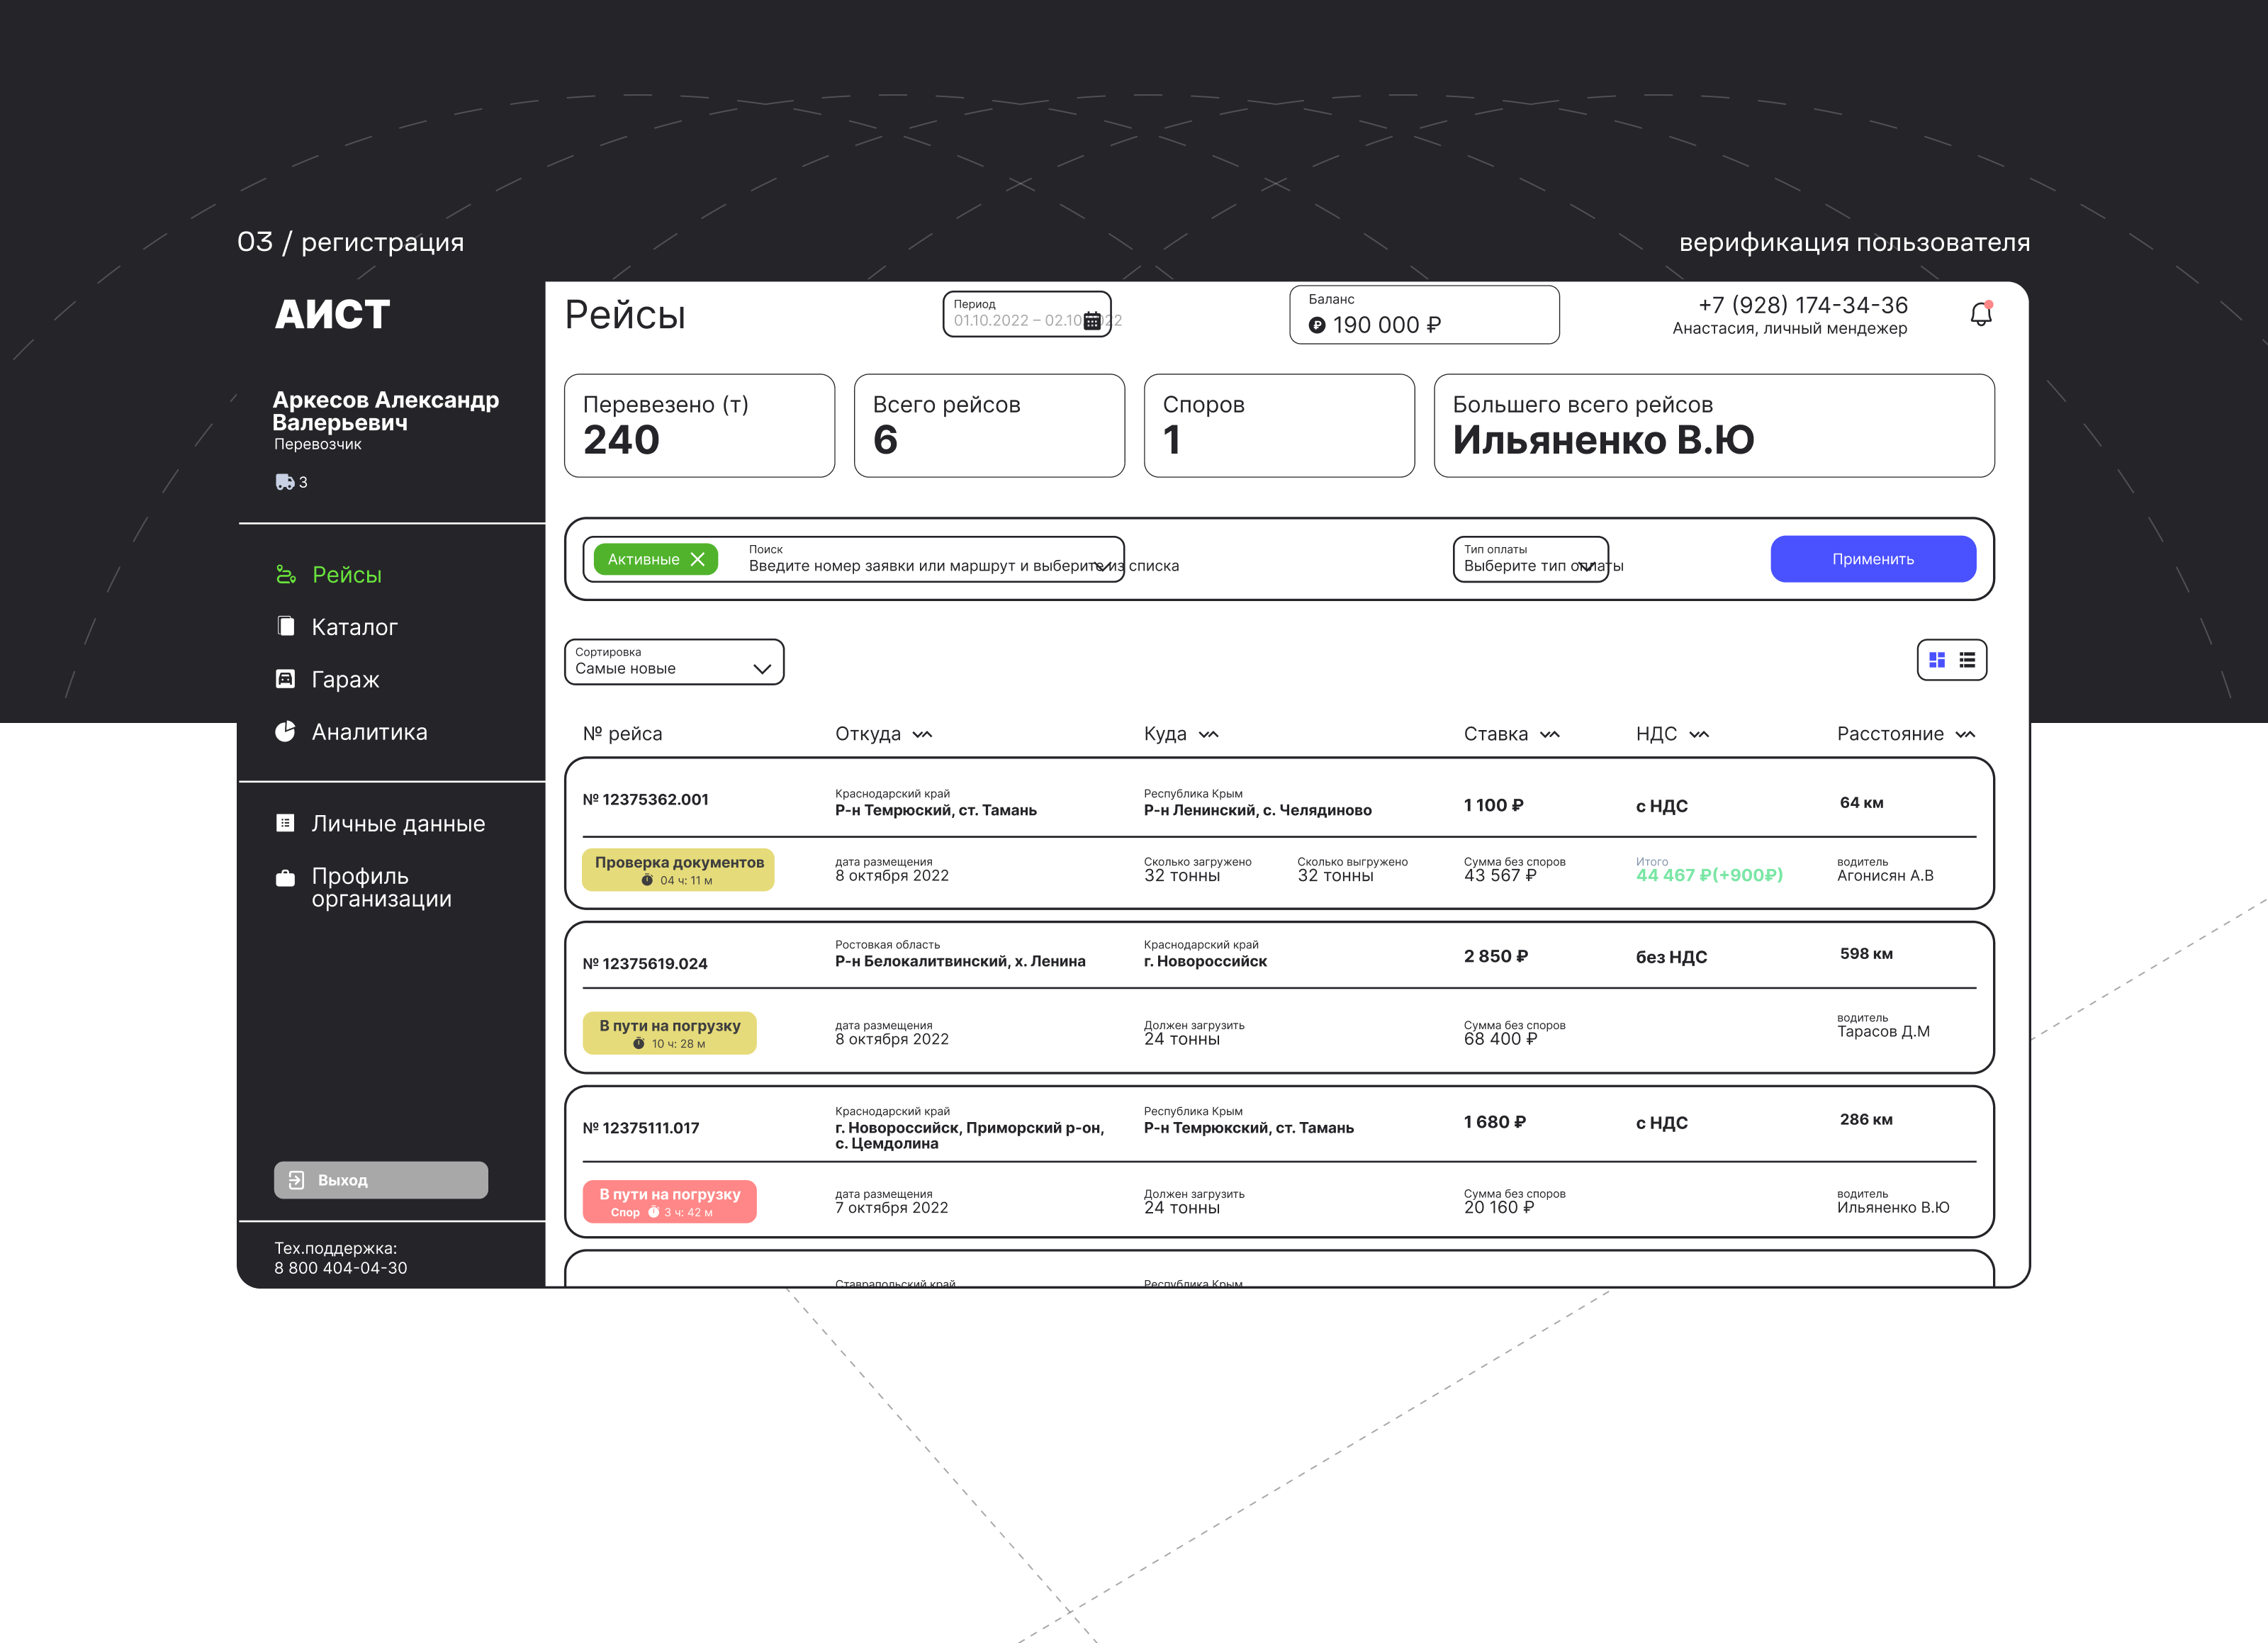The width and height of the screenshot is (2268, 1643).
Task: Open the Рейсы menu item
Action: click(x=346, y=574)
